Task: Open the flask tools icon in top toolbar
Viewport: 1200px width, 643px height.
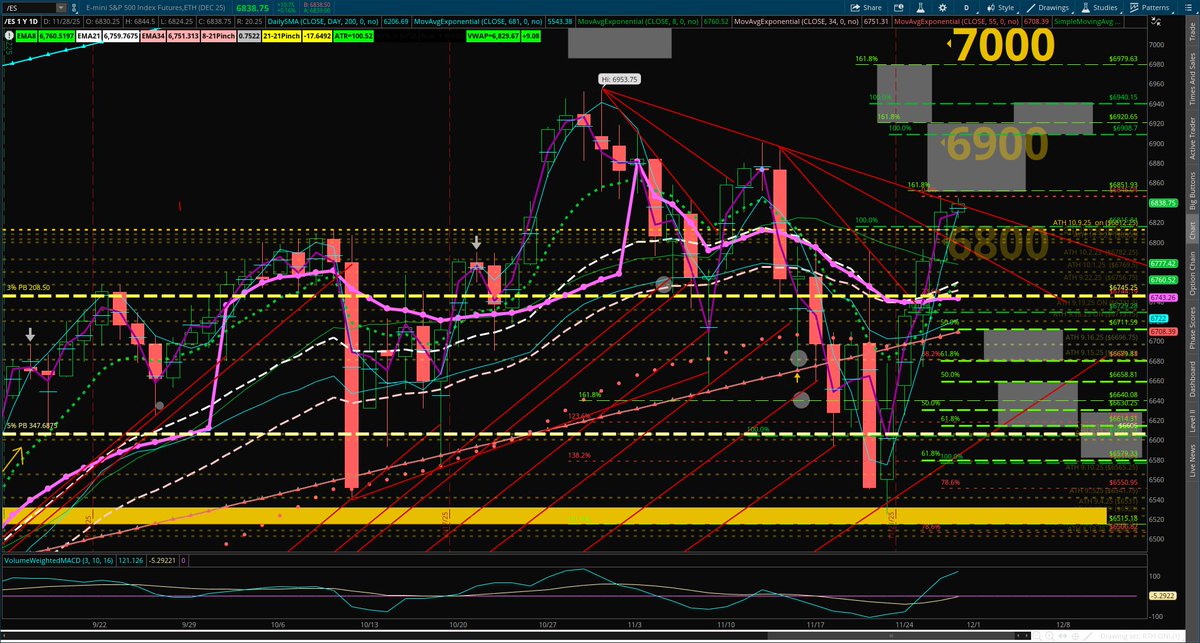Action: coord(920,7)
